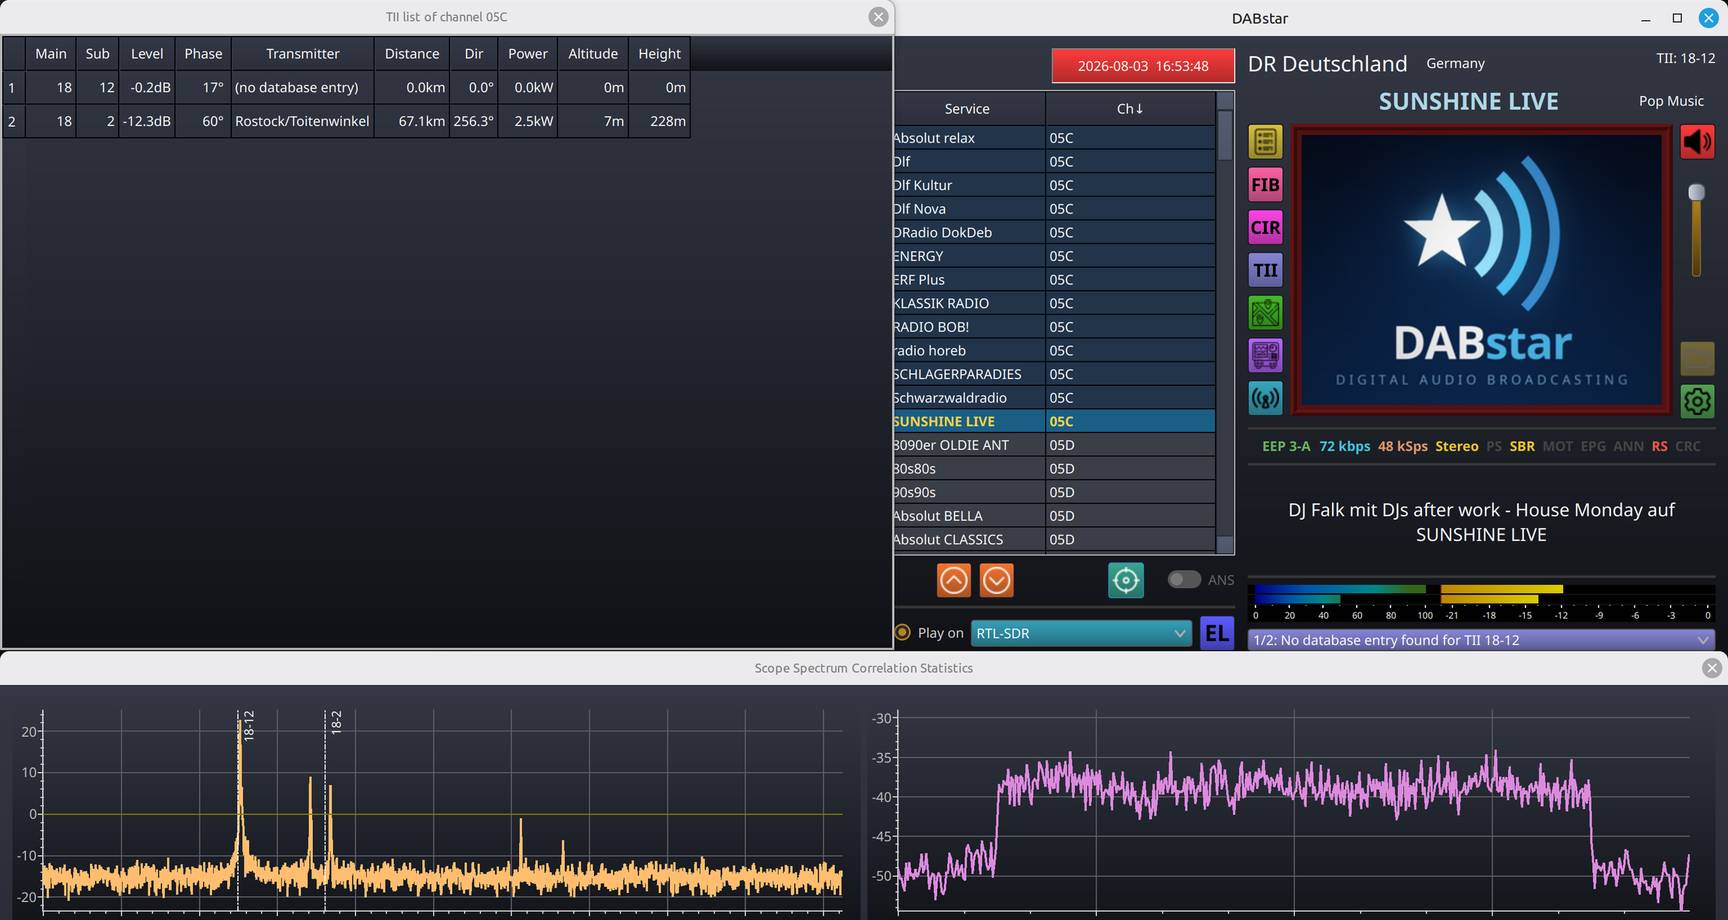Maximize the DABstar window

pos(1677,18)
